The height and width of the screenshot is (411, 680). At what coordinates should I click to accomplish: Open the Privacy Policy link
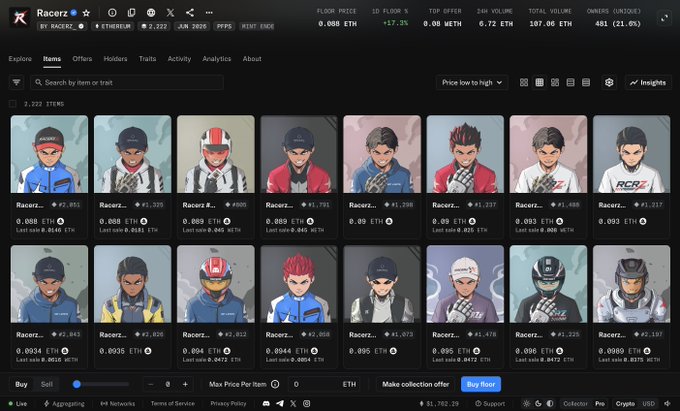click(x=228, y=404)
